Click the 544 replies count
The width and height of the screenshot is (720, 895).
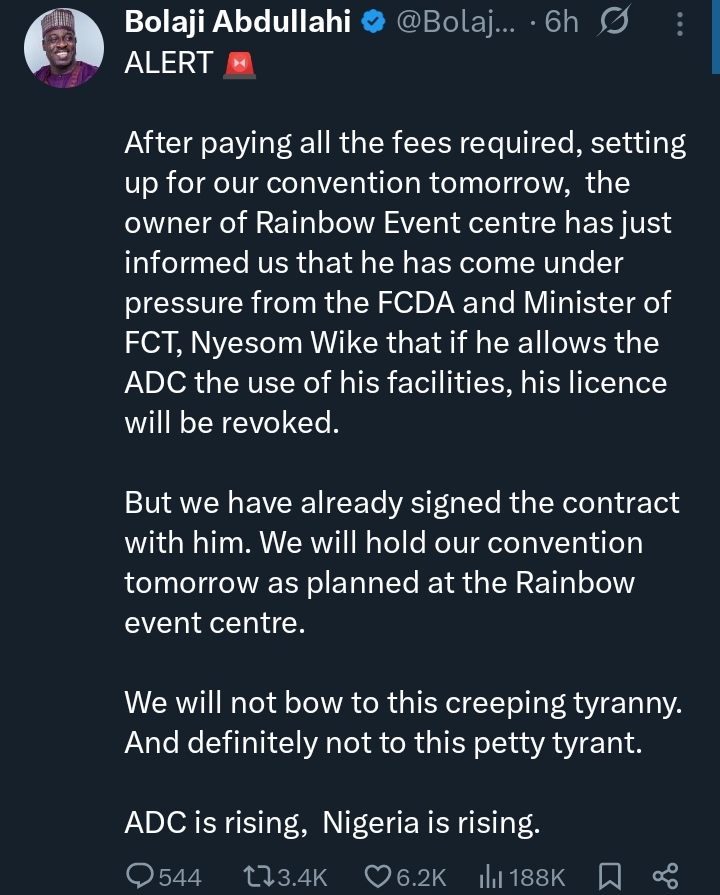pyautogui.click(x=180, y=877)
